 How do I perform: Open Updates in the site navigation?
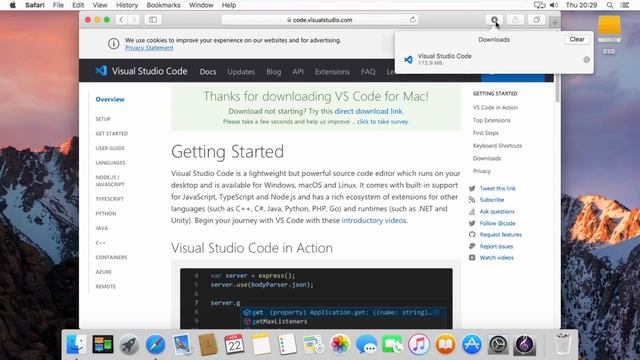(x=241, y=71)
